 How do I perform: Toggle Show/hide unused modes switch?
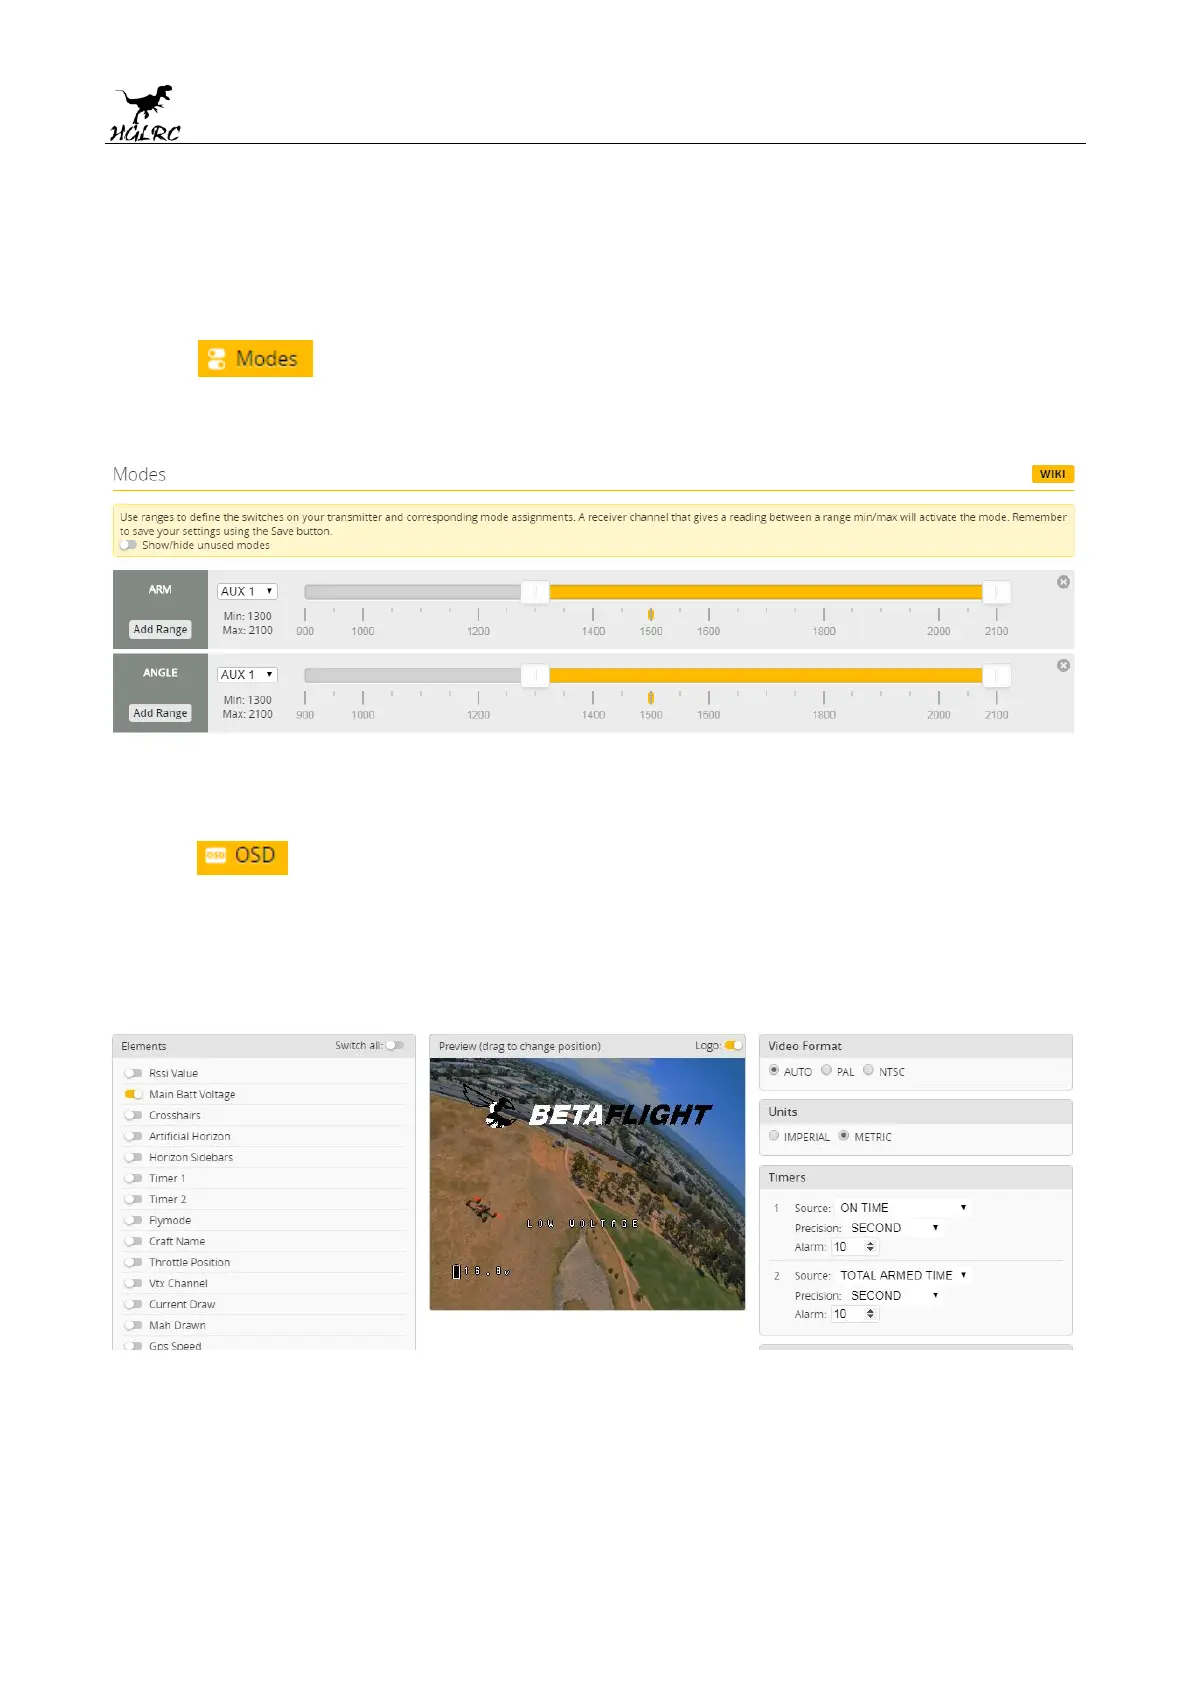pyautogui.click(x=128, y=545)
